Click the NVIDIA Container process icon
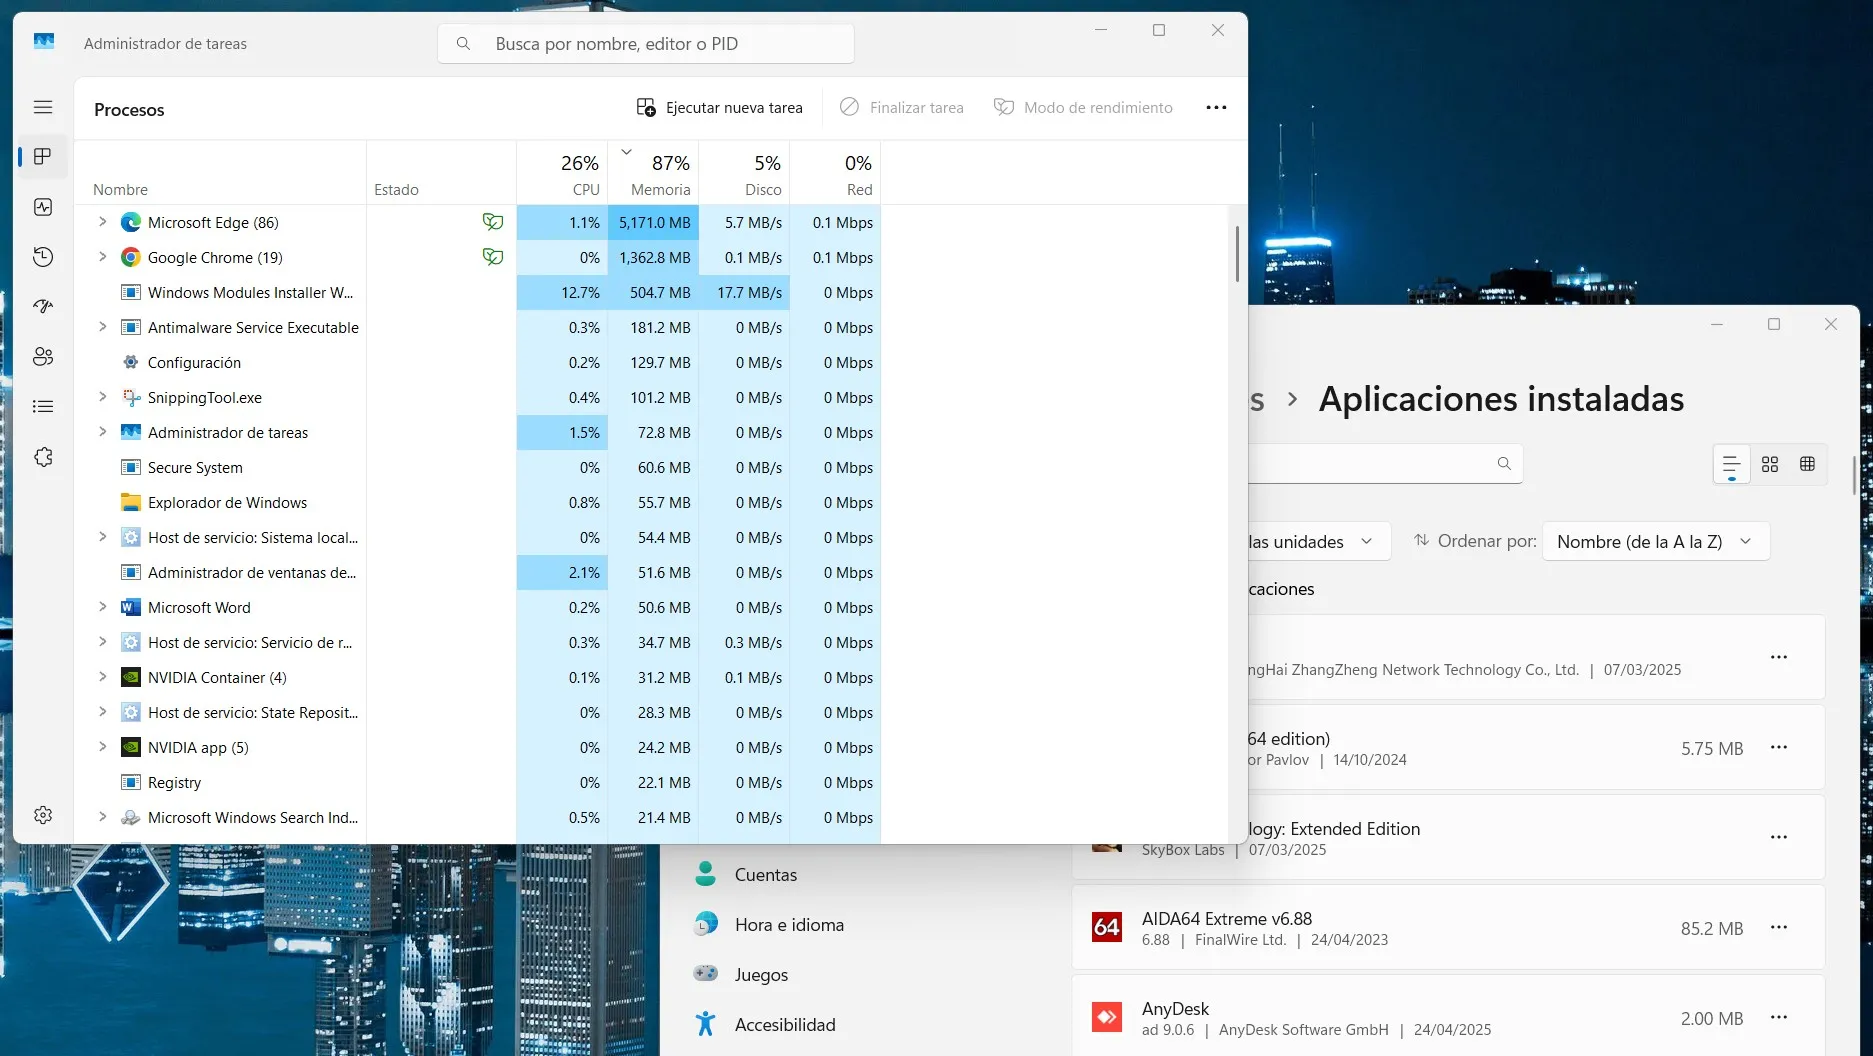Screen dimensions: 1873x1056 (130, 677)
